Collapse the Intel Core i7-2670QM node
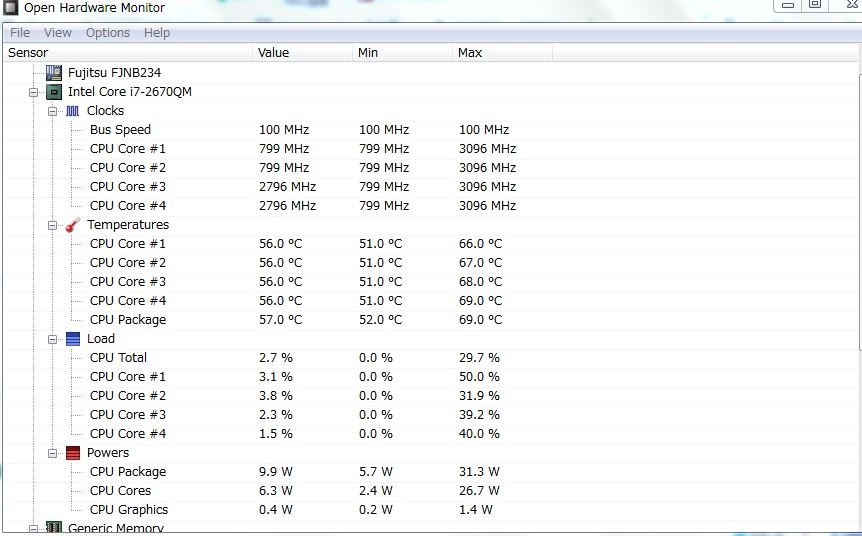Screen dimensions: 862x536 pyautogui.click(x=34, y=92)
